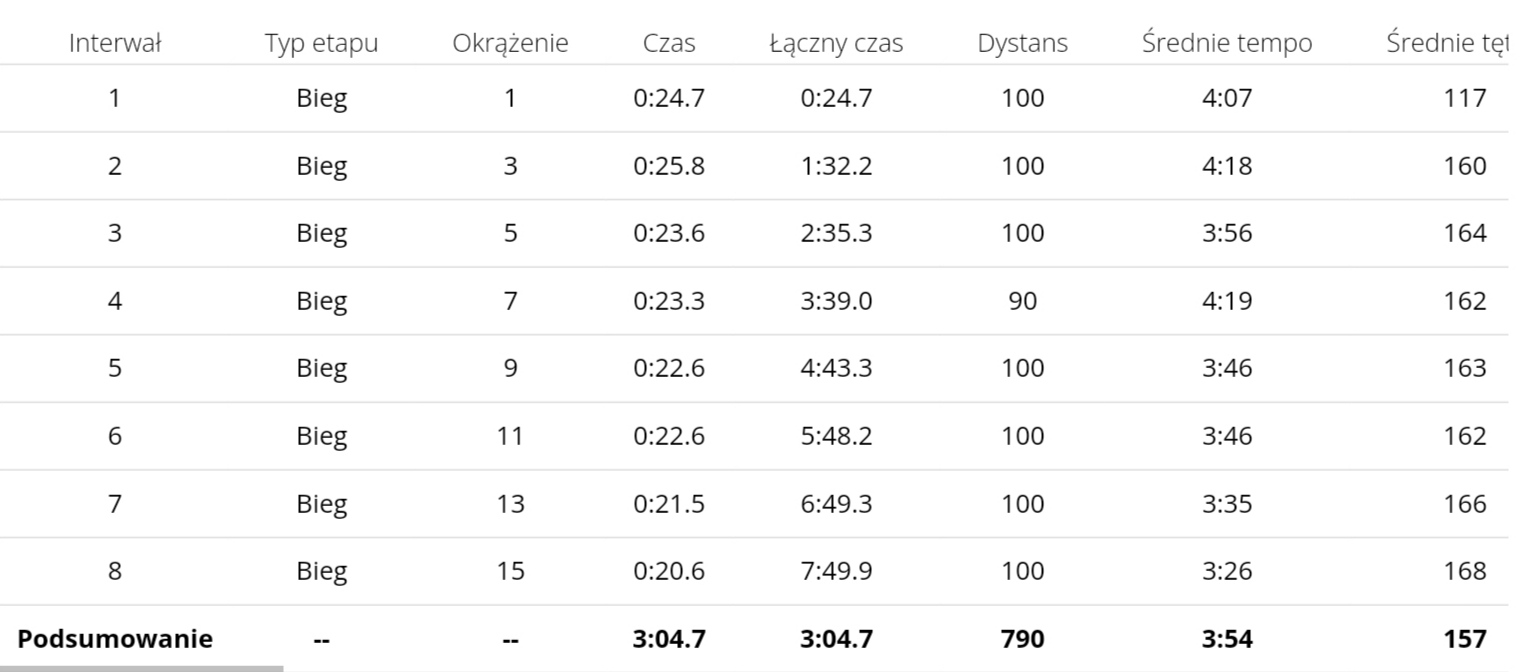The image size is (1540, 672).
Task: Select interval 1 row number
Action: pos(115,98)
